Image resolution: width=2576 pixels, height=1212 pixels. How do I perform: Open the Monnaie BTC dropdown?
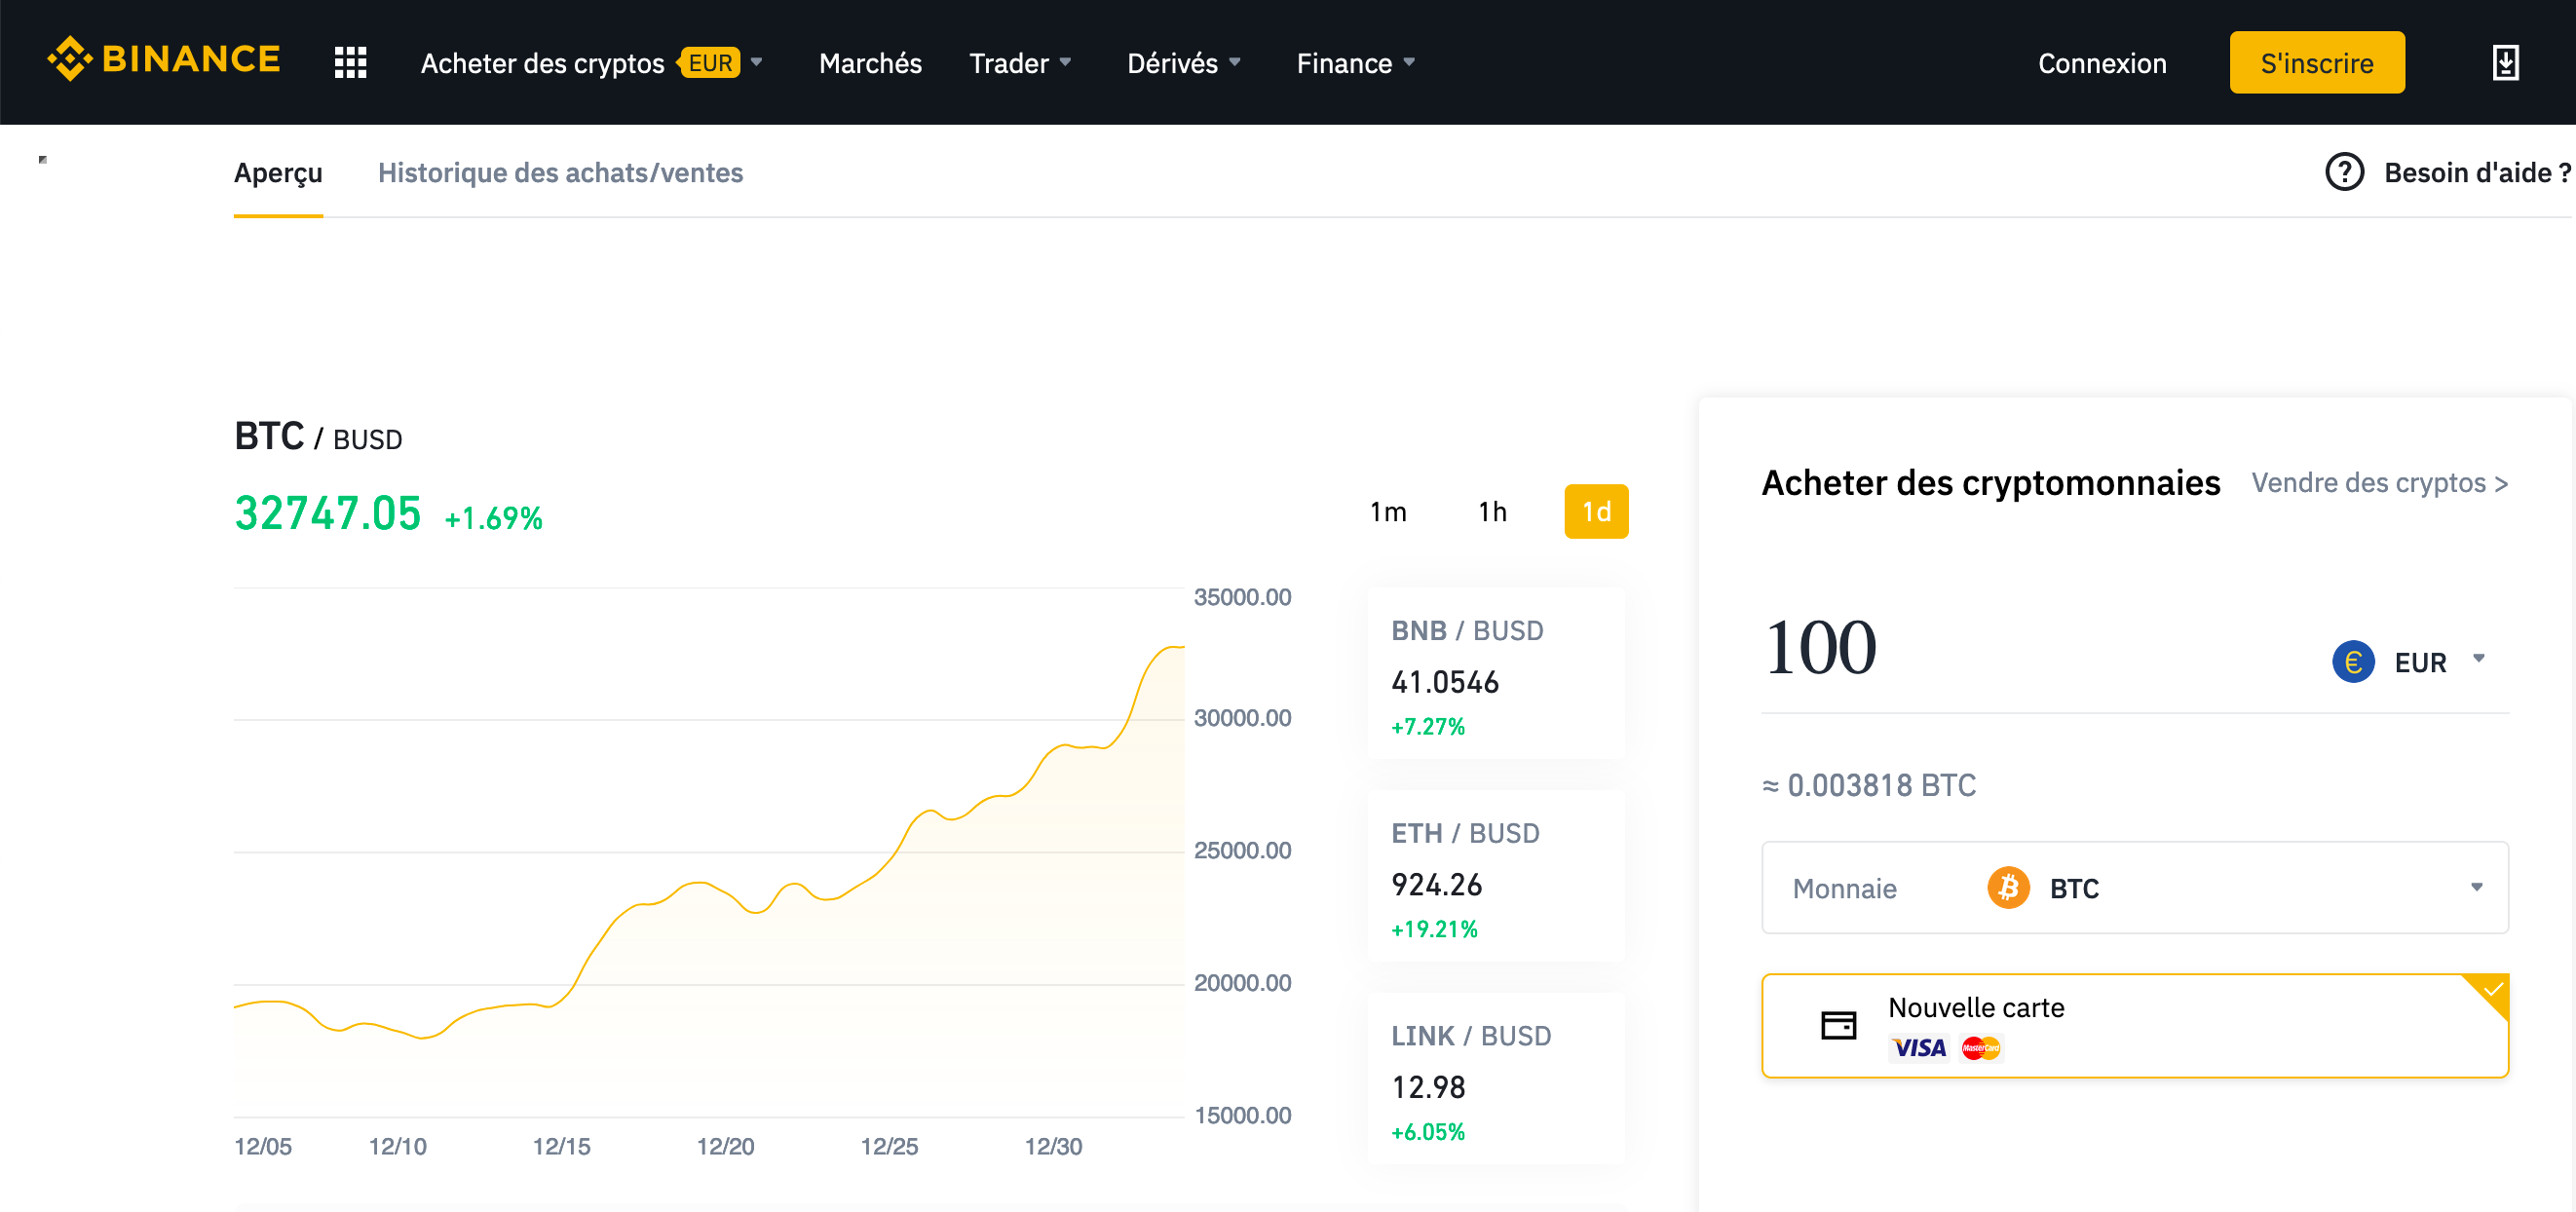pos(2134,887)
